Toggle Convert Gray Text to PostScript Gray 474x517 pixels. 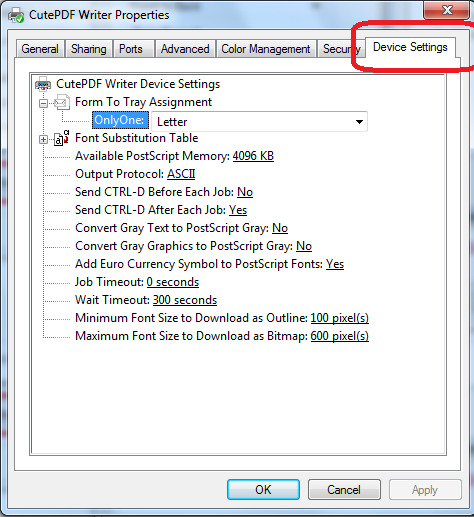280,228
